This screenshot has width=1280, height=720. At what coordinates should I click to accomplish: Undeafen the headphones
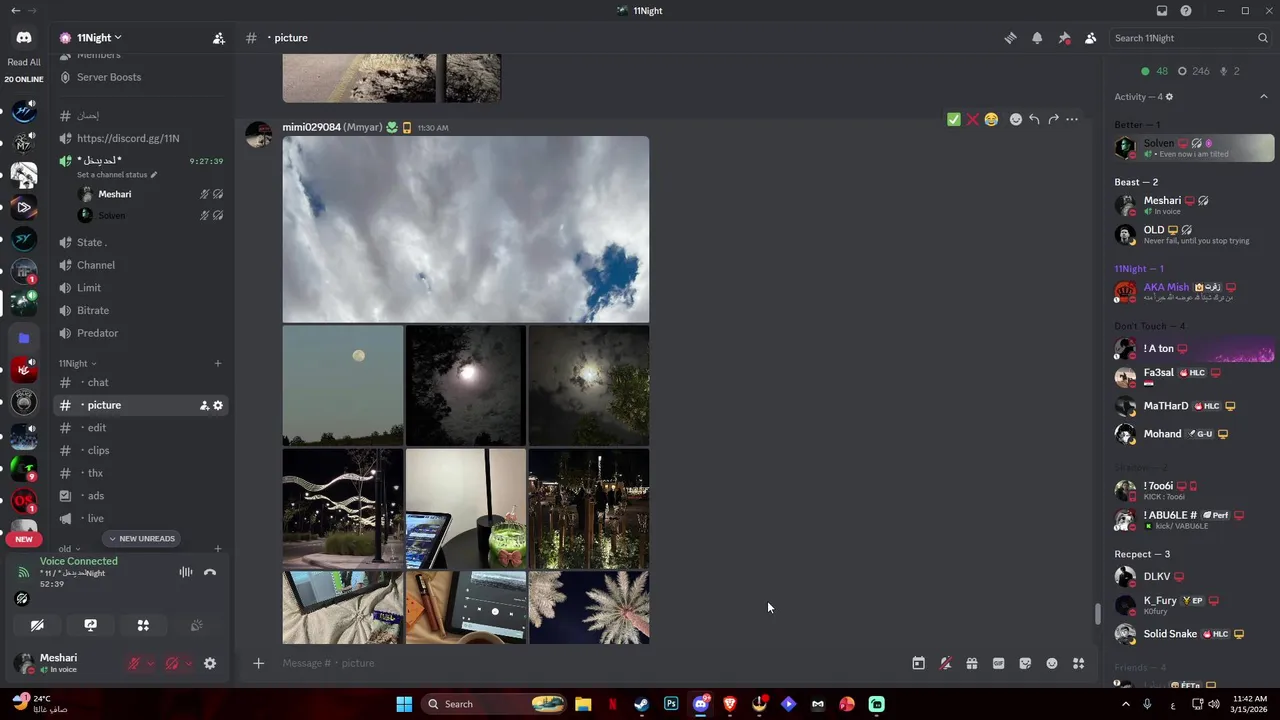(x=172, y=663)
